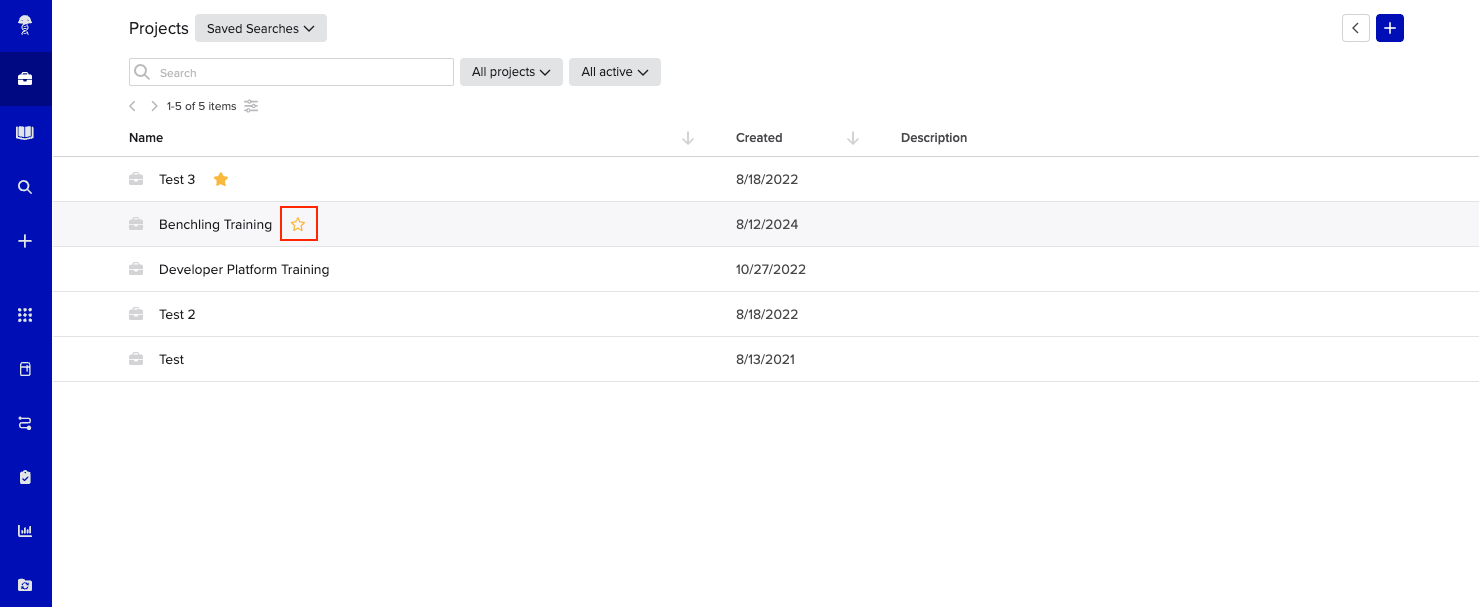Viewport: 1479px width, 607px height.
Task: Open the Test 2 project
Action: (177, 314)
